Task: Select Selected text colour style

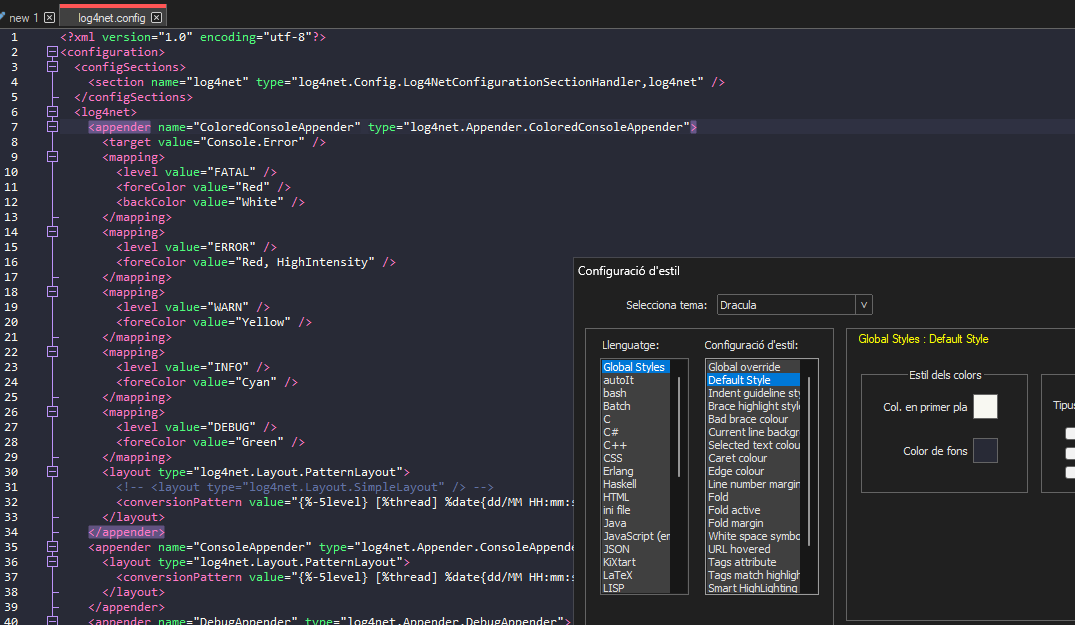Action: pos(753,445)
